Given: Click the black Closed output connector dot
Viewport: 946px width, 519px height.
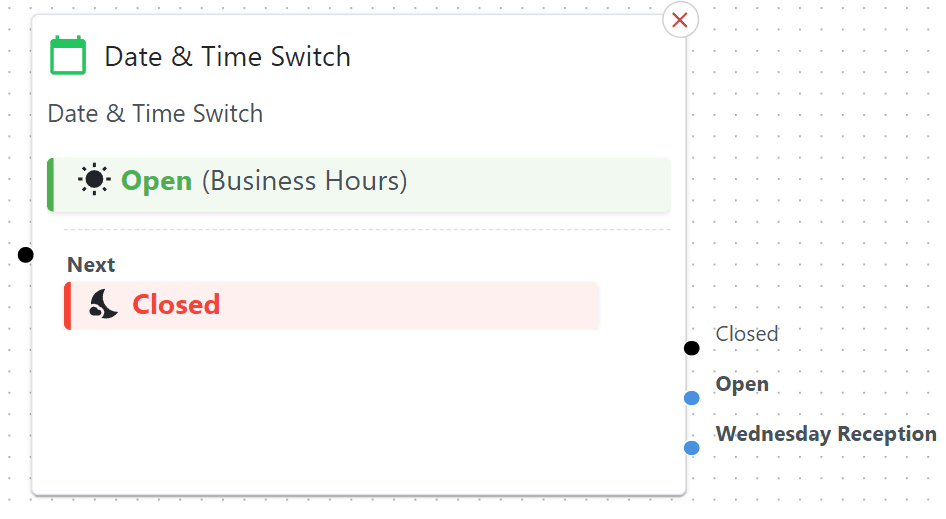Looking at the screenshot, I should coord(691,348).
